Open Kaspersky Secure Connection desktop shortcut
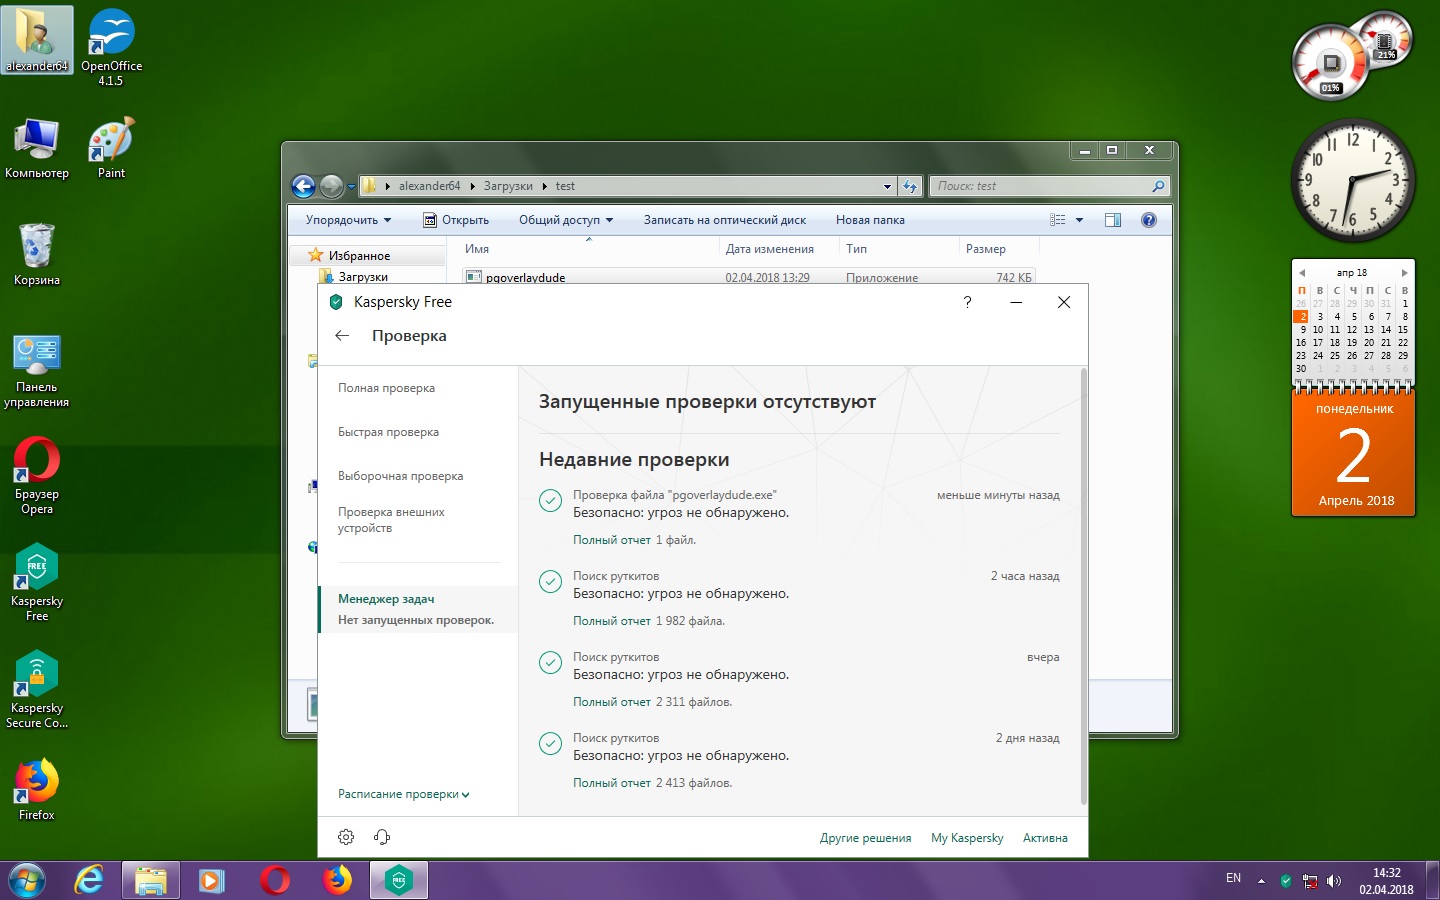Screen dimensions: 1440x900 click(x=37, y=689)
